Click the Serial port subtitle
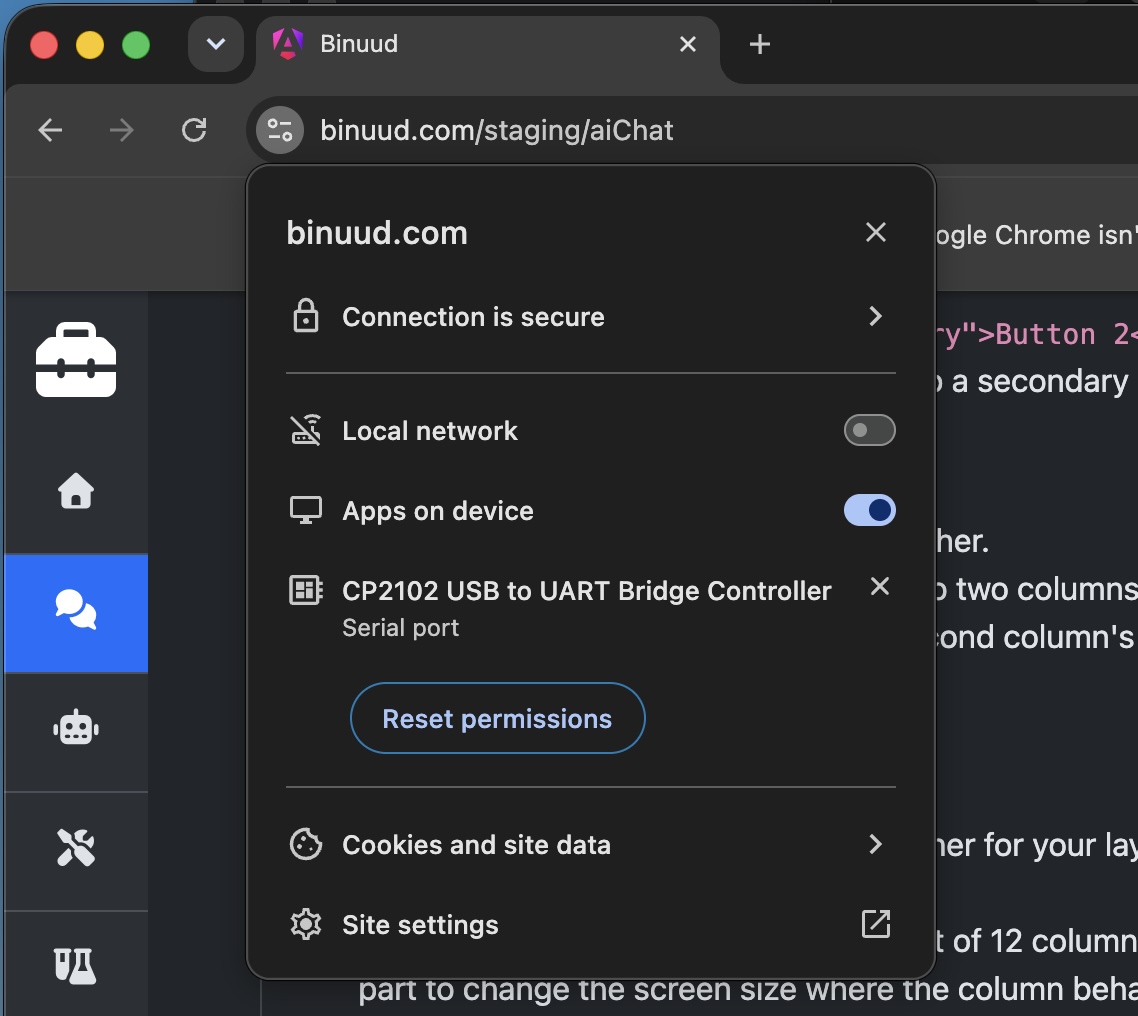 pos(401,628)
